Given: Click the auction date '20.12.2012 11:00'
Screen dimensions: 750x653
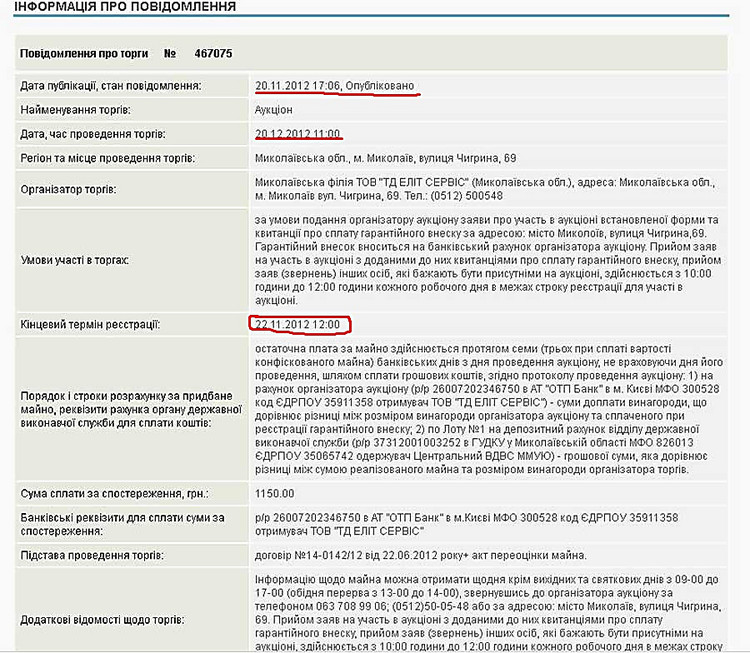Looking at the screenshot, I should click(298, 134).
